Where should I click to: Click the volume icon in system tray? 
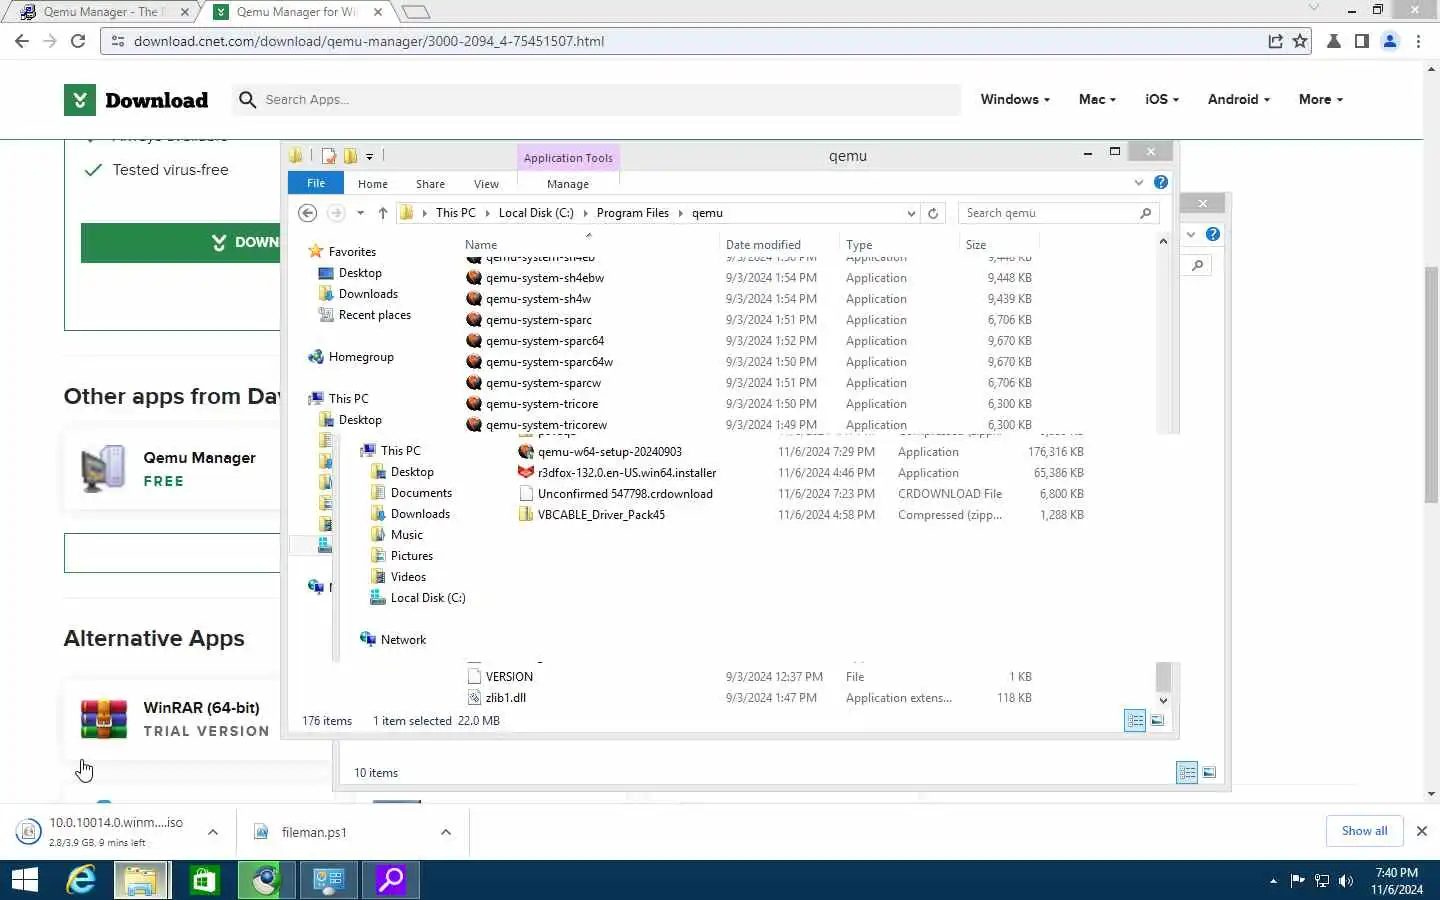1346,881
